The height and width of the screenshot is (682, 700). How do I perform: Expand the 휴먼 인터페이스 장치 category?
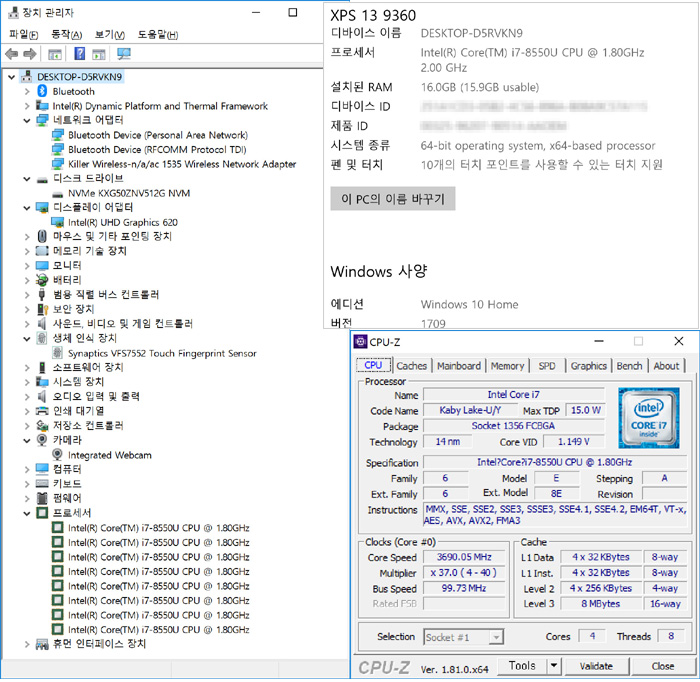[x=27, y=644]
